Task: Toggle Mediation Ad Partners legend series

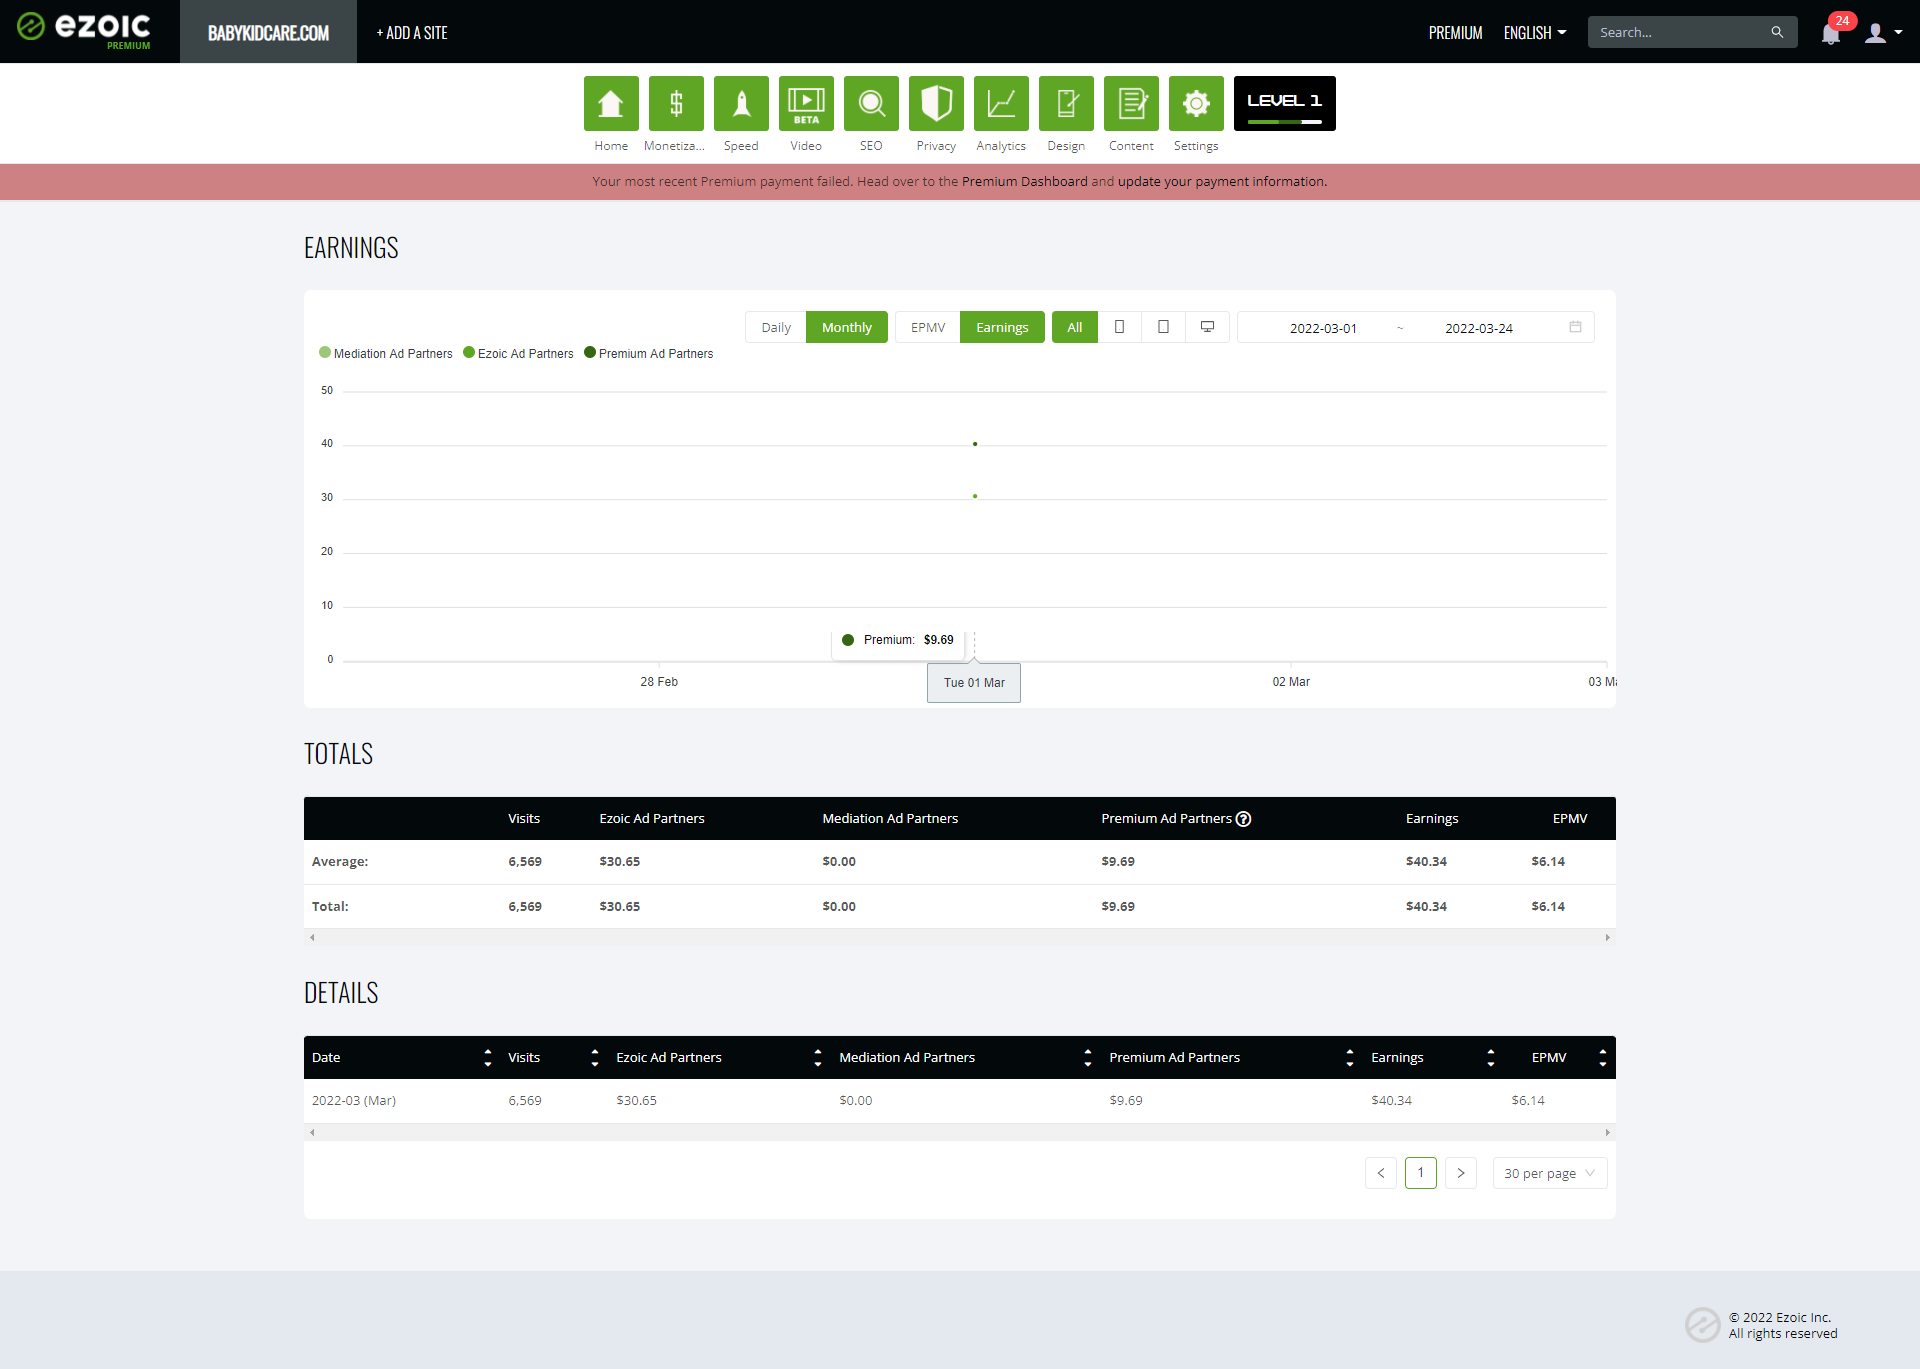Action: (385, 353)
